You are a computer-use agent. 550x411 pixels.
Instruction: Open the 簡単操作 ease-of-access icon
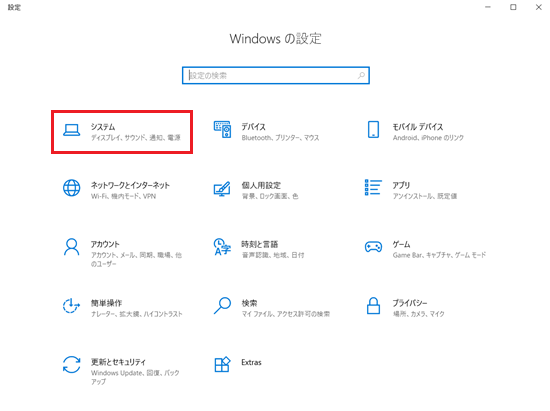pos(72,306)
